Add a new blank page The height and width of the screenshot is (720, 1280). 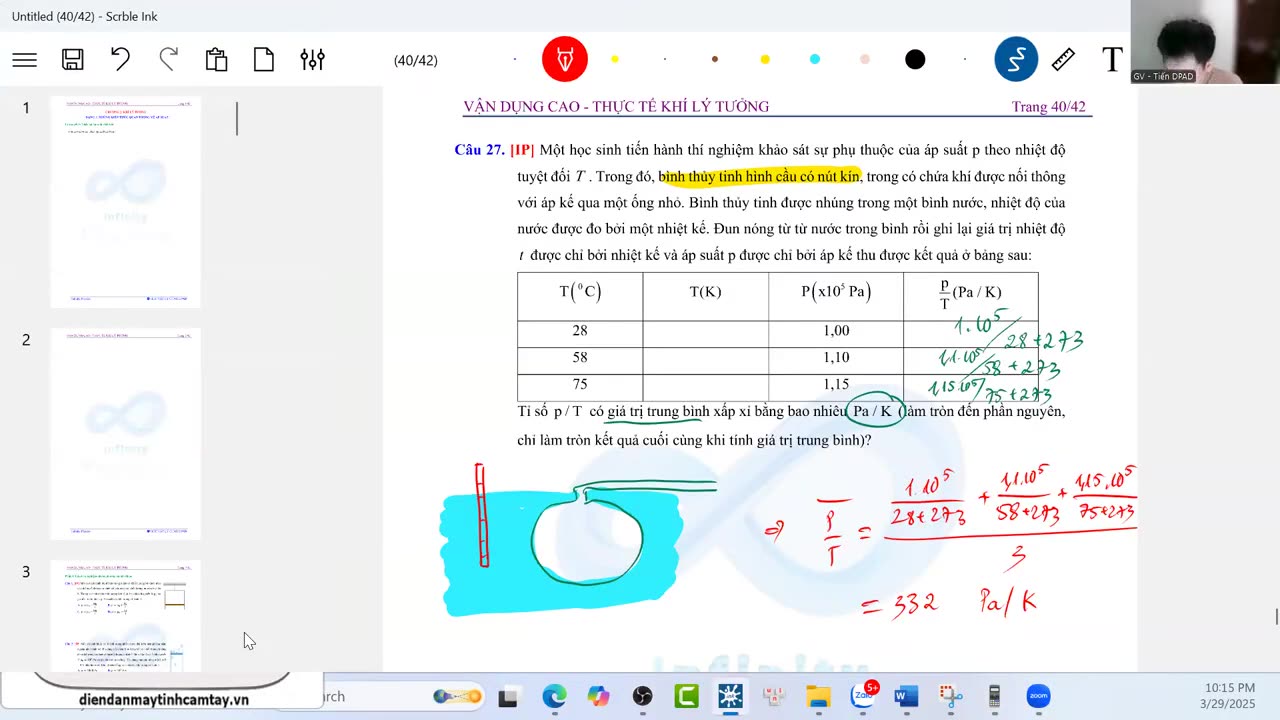264,60
